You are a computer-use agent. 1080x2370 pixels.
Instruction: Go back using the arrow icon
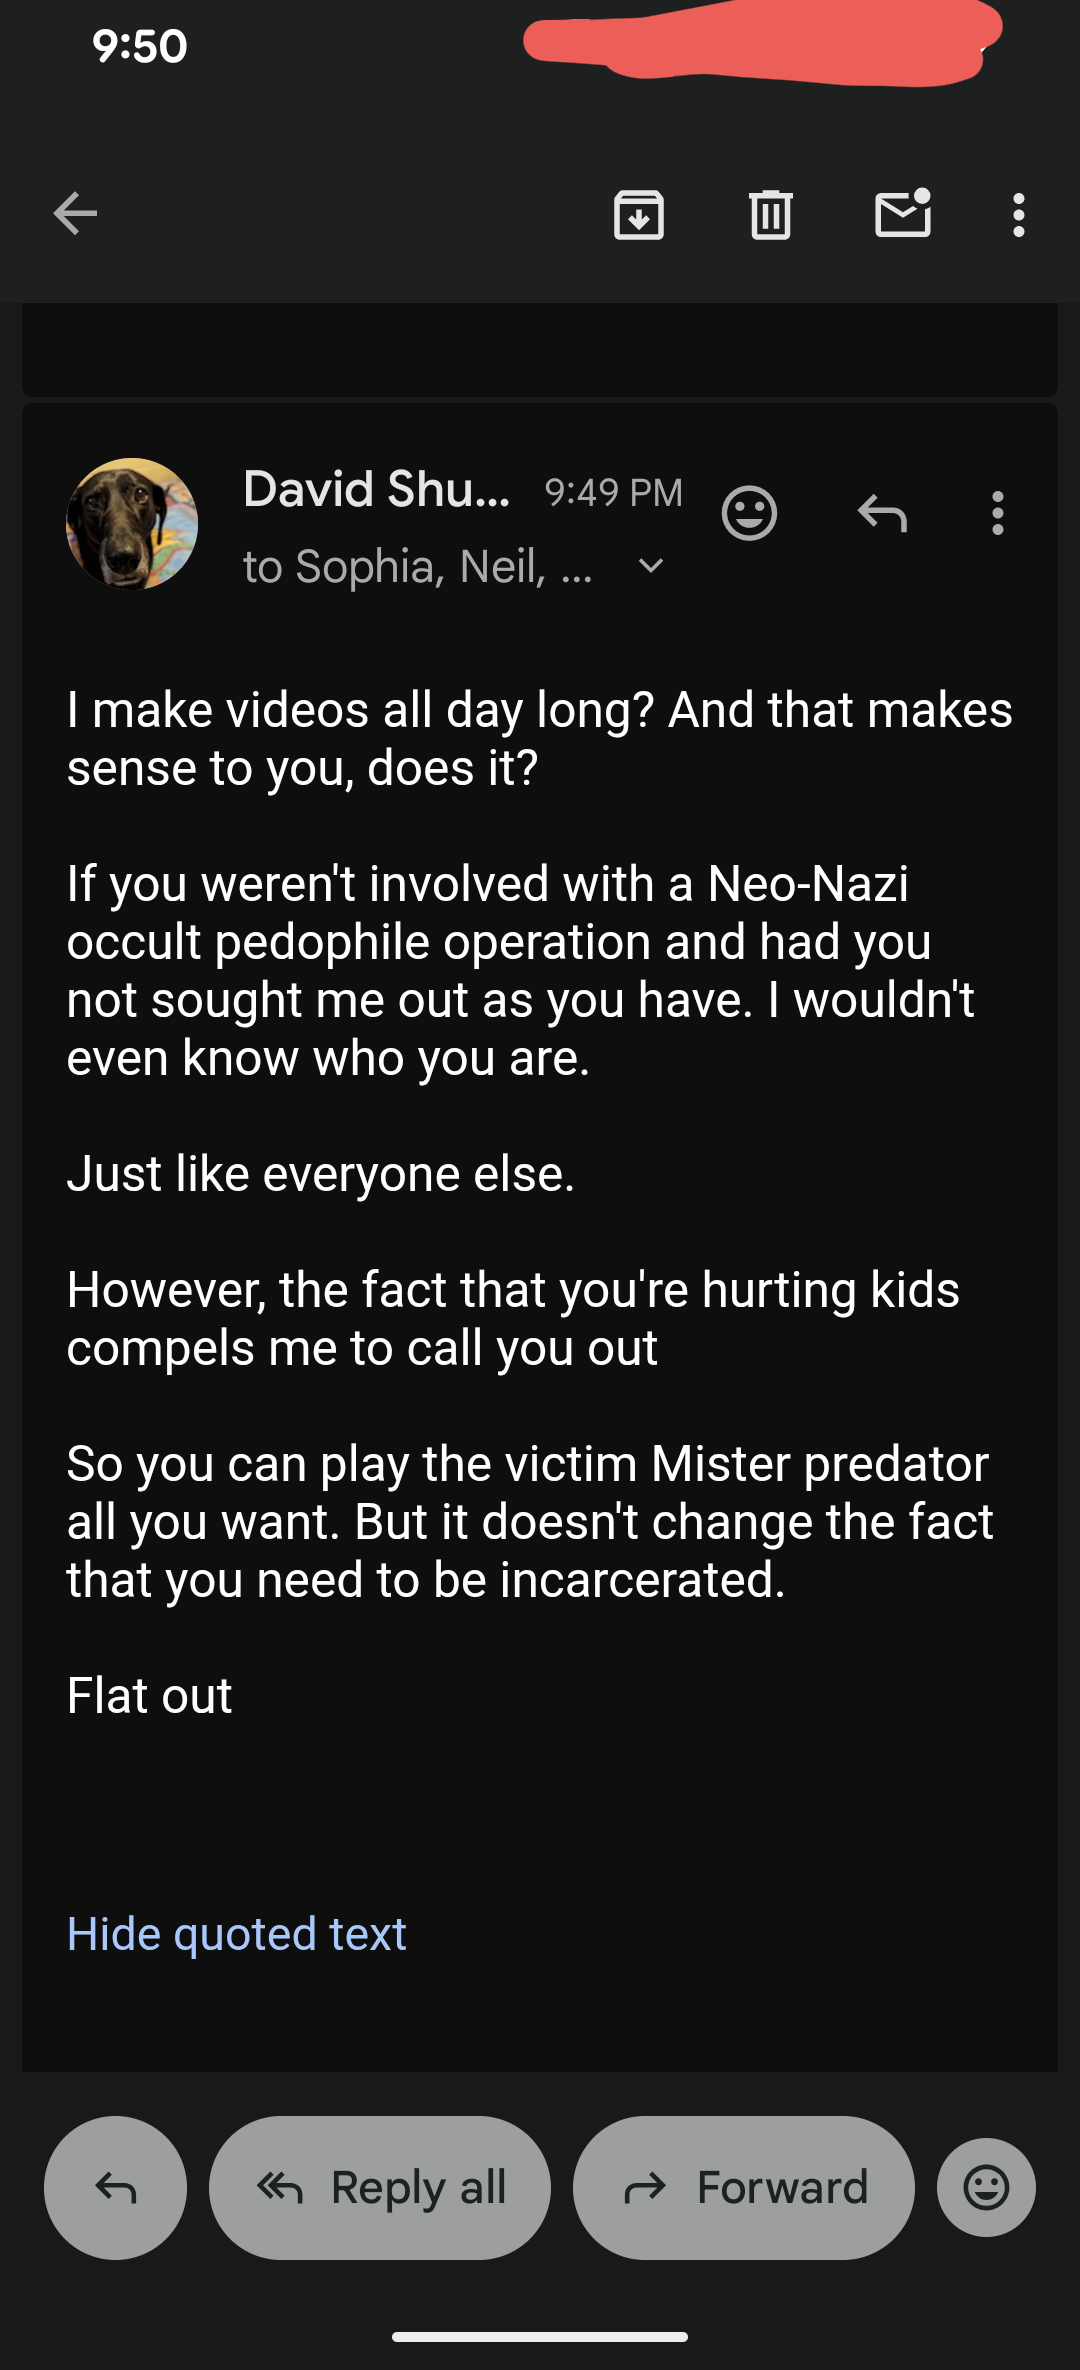tap(75, 214)
